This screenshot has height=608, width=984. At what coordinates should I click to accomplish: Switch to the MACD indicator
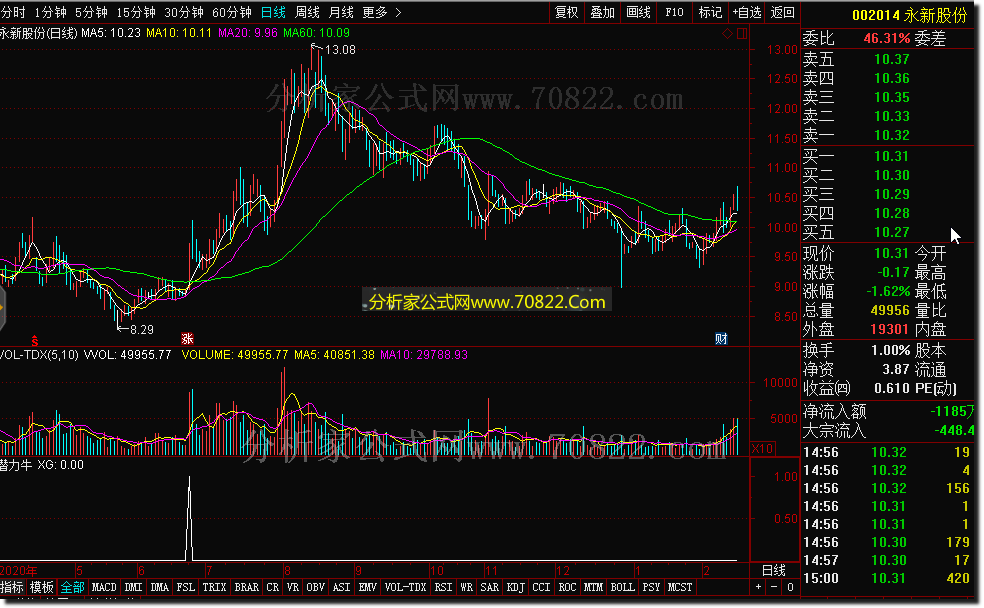click(104, 587)
